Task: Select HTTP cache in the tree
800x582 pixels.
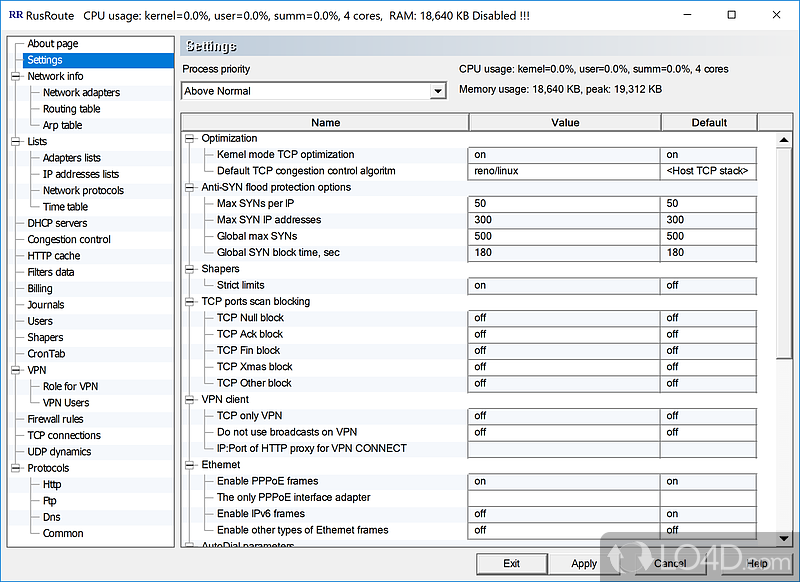Action: 54,256
